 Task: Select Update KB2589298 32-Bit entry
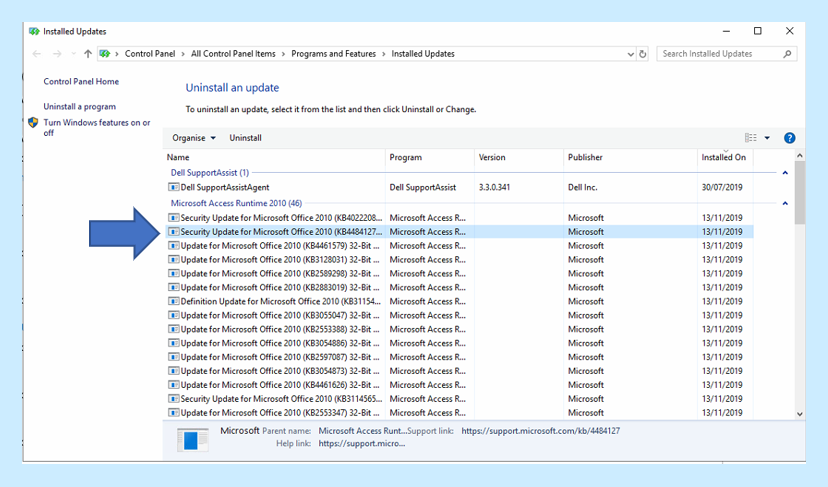pos(459,274)
